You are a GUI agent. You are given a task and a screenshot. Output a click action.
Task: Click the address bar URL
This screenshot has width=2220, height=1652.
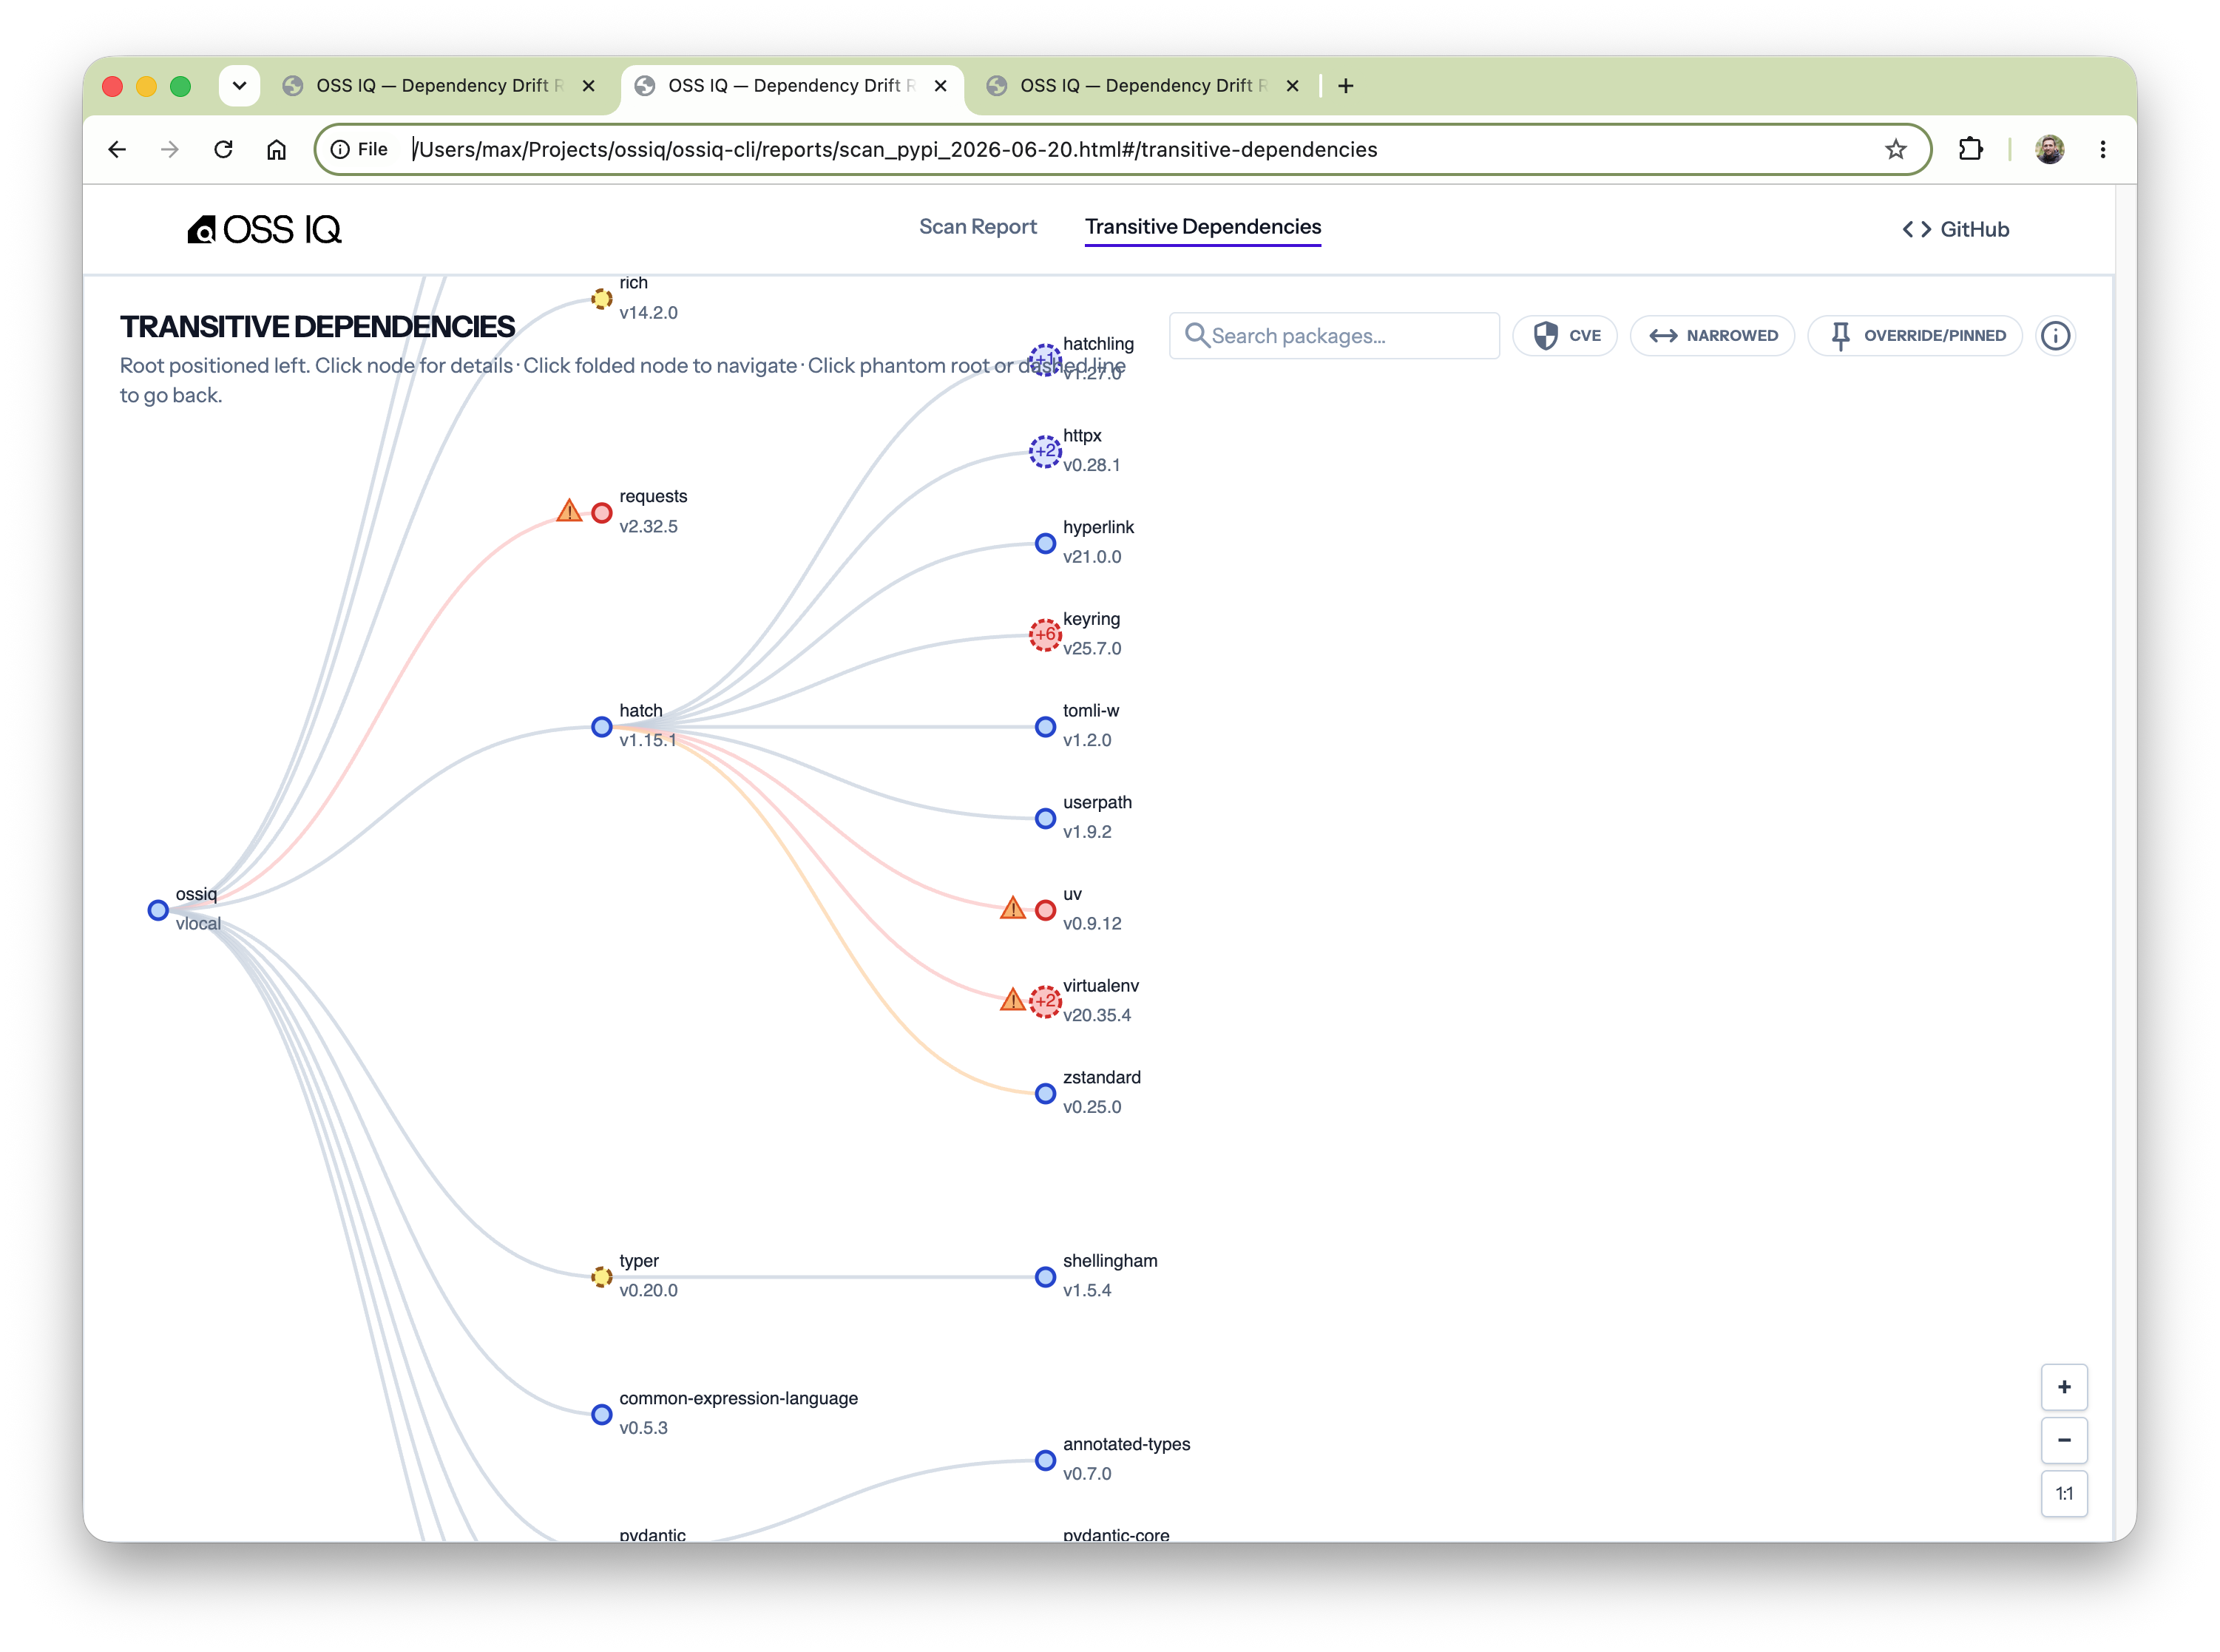click(x=895, y=150)
